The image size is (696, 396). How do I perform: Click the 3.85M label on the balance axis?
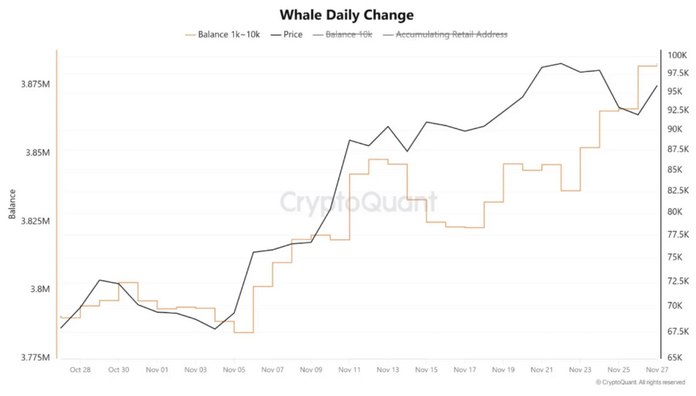click(x=38, y=153)
